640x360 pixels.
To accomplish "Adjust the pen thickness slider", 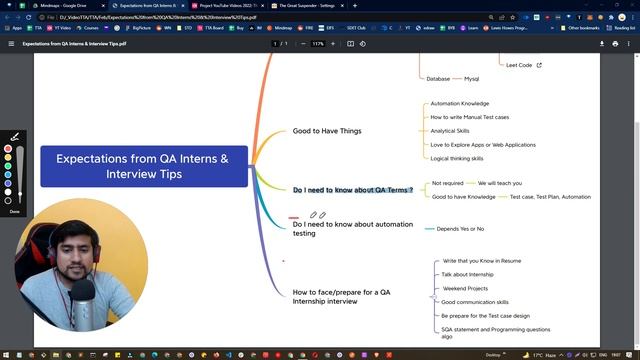I will (x=20, y=175).
